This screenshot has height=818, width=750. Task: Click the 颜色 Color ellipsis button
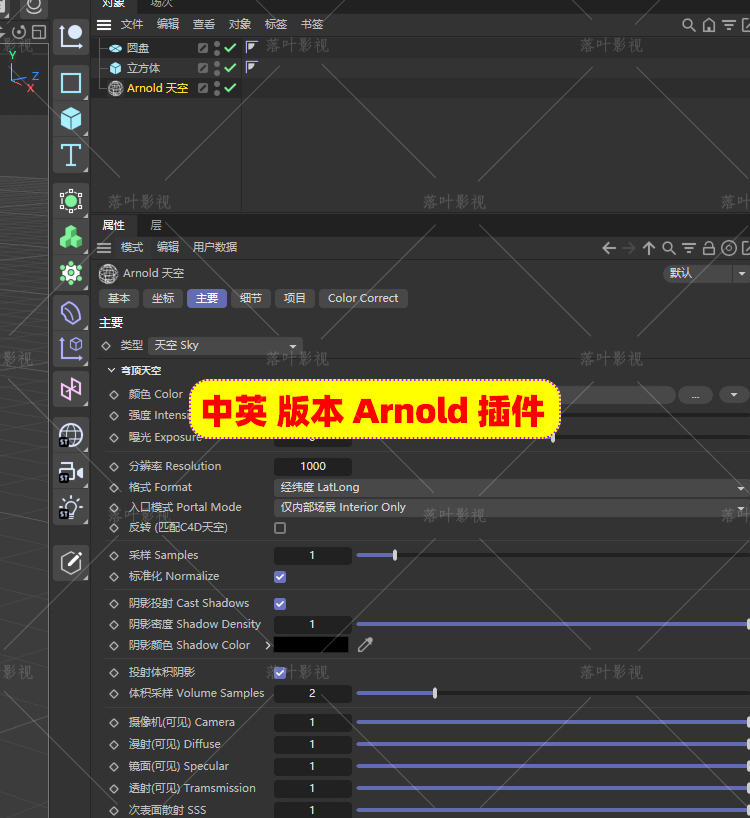(695, 395)
